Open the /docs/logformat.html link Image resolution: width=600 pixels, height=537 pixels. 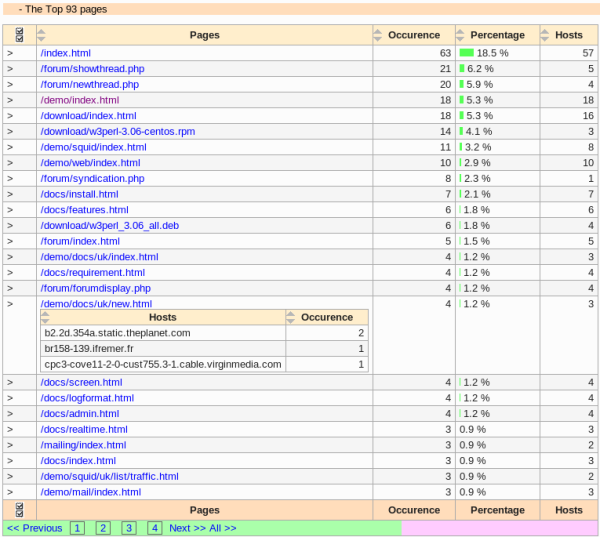87,398
